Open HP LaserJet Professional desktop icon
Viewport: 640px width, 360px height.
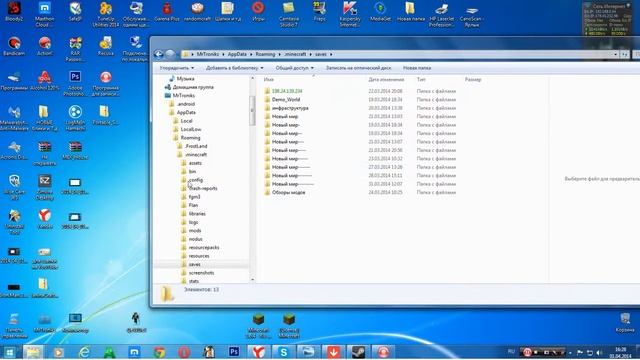[441, 14]
